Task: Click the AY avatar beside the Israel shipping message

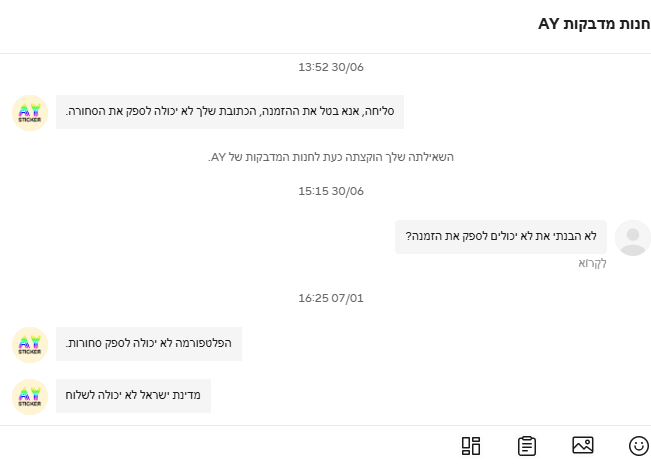Action: click(x=30, y=396)
